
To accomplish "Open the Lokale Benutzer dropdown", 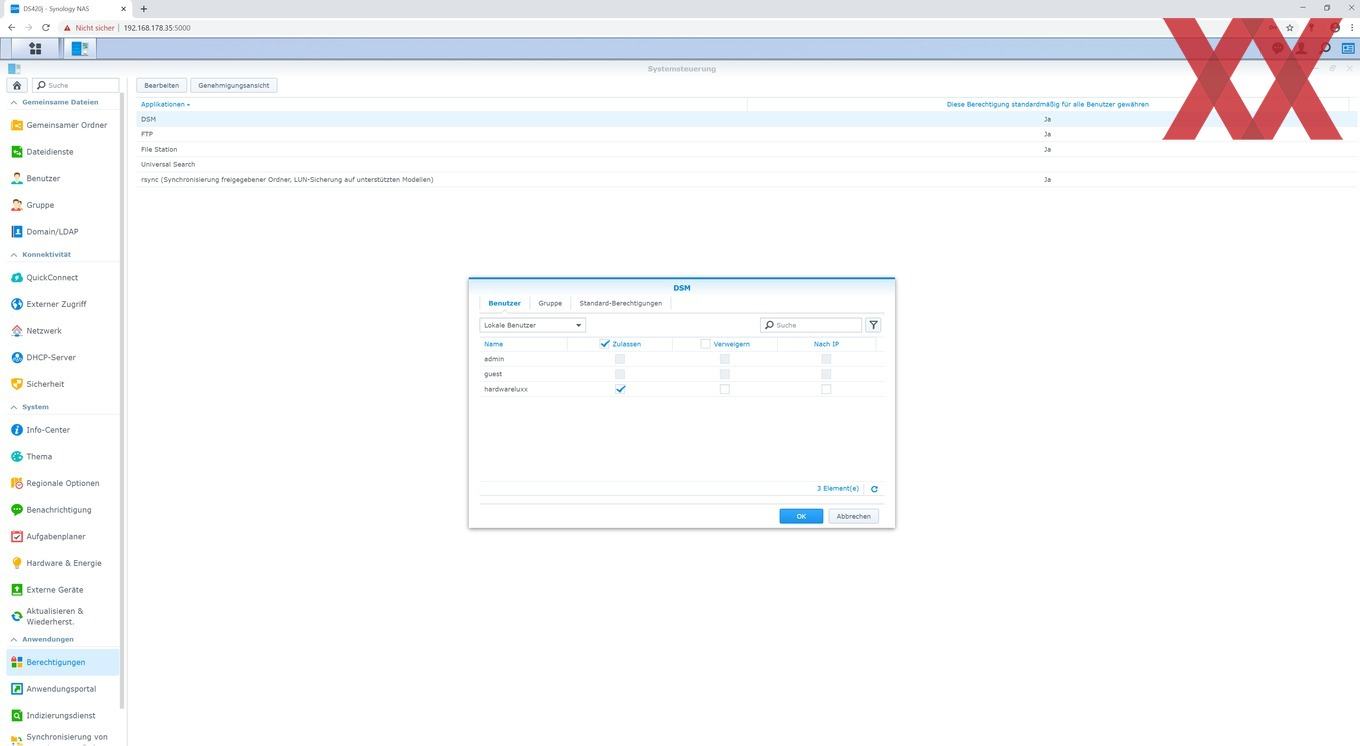I will [x=532, y=325].
